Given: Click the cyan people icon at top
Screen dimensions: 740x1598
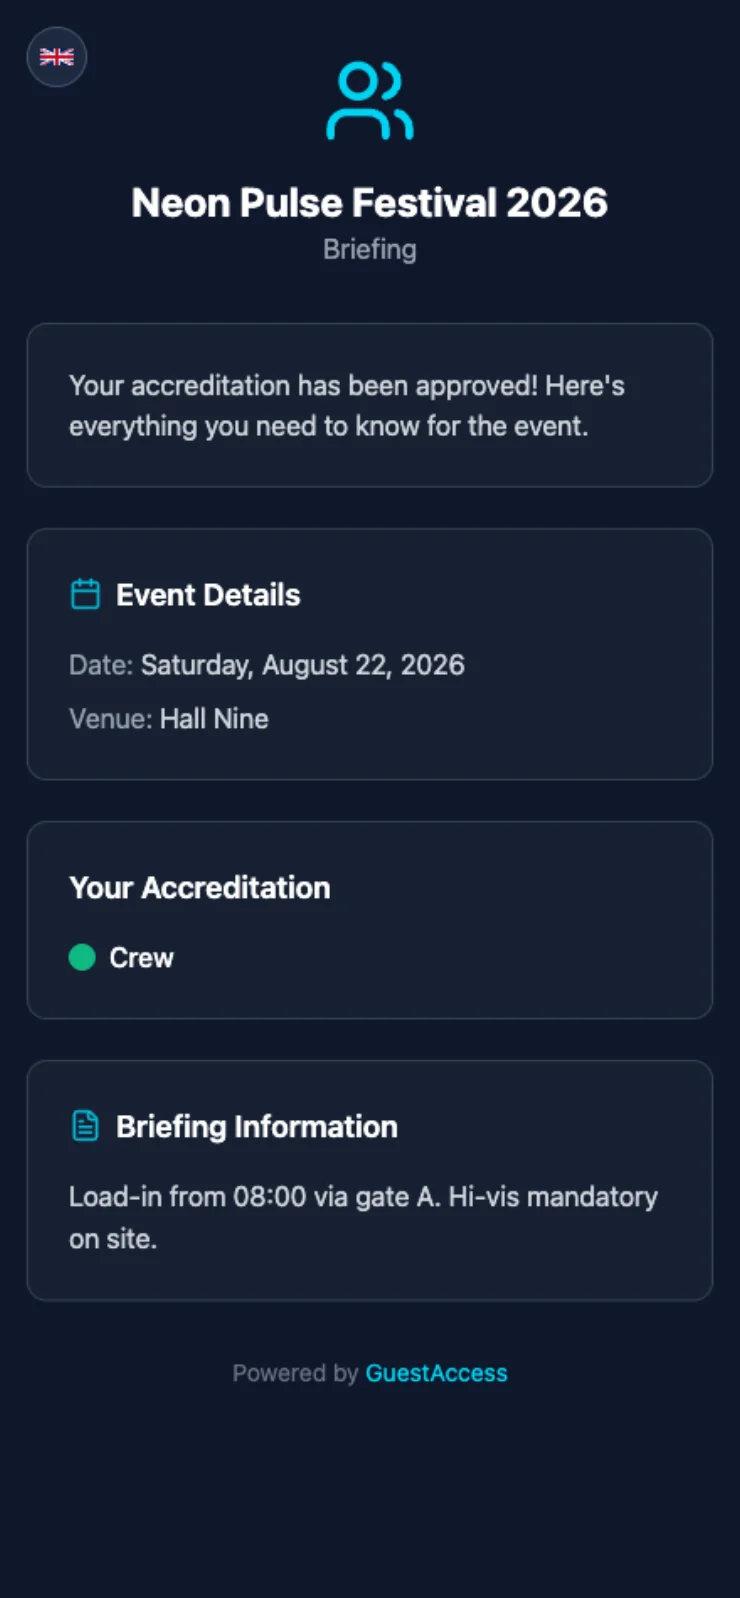Looking at the screenshot, I should point(370,101).
